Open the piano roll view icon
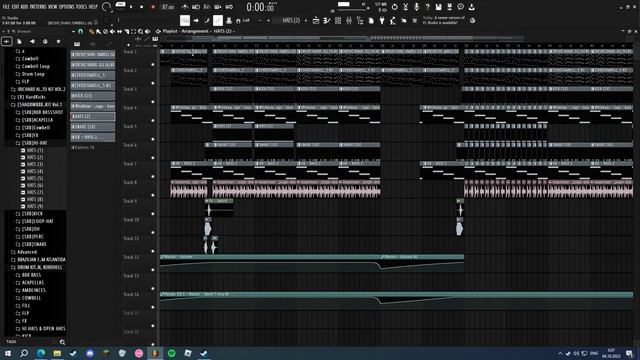Viewport: 640px width, 360px height. pos(327,20)
